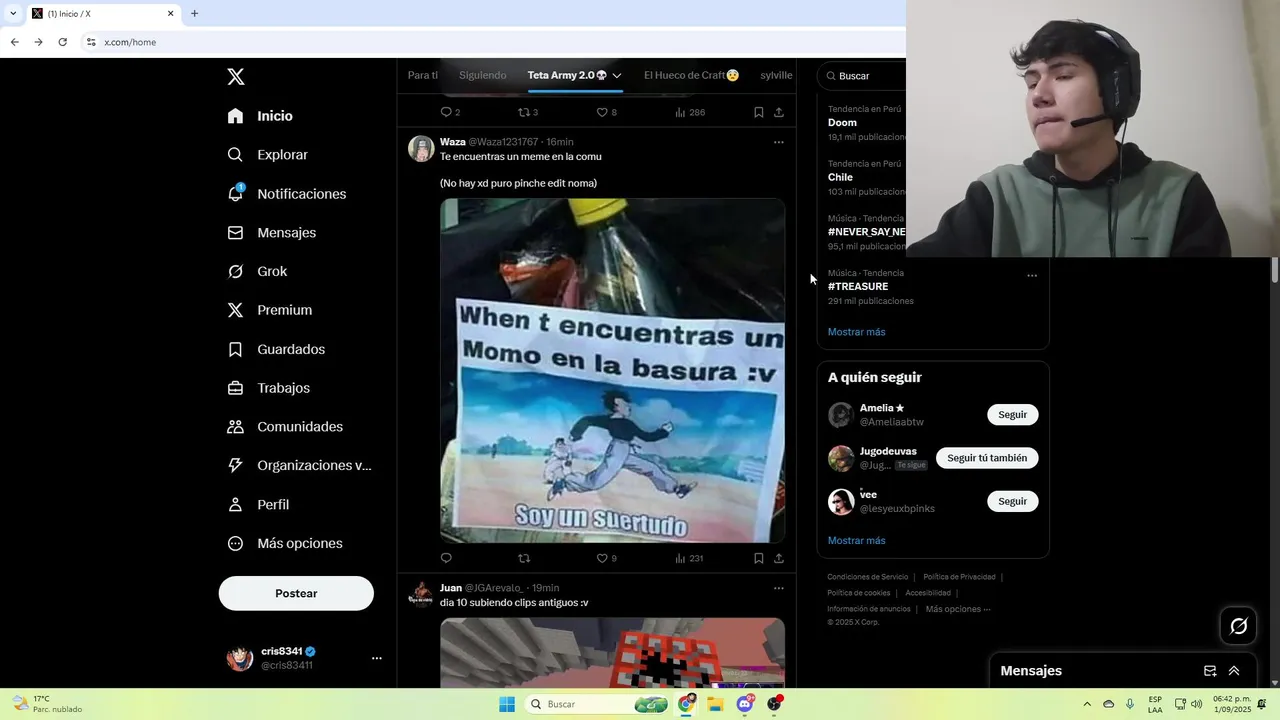Open the #TREASURE trending topic
The width and height of the screenshot is (1280, 720).
click(858, 286)
